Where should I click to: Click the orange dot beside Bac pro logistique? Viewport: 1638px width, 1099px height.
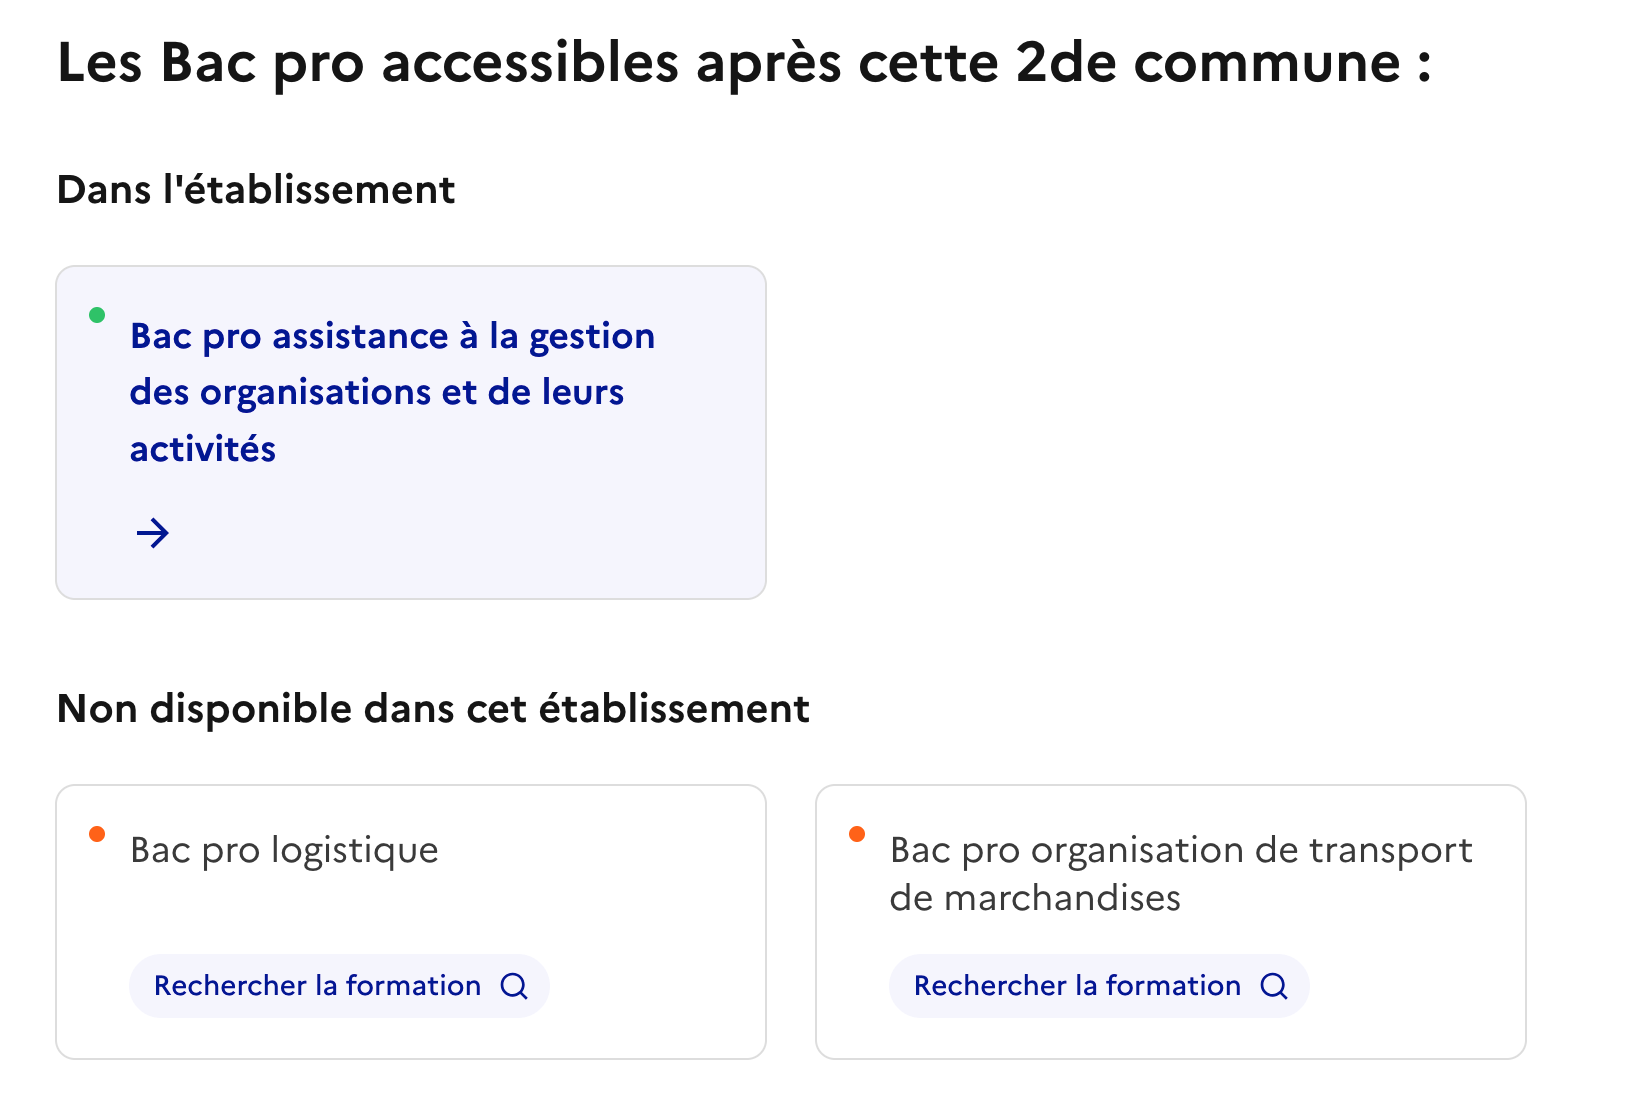97,832
